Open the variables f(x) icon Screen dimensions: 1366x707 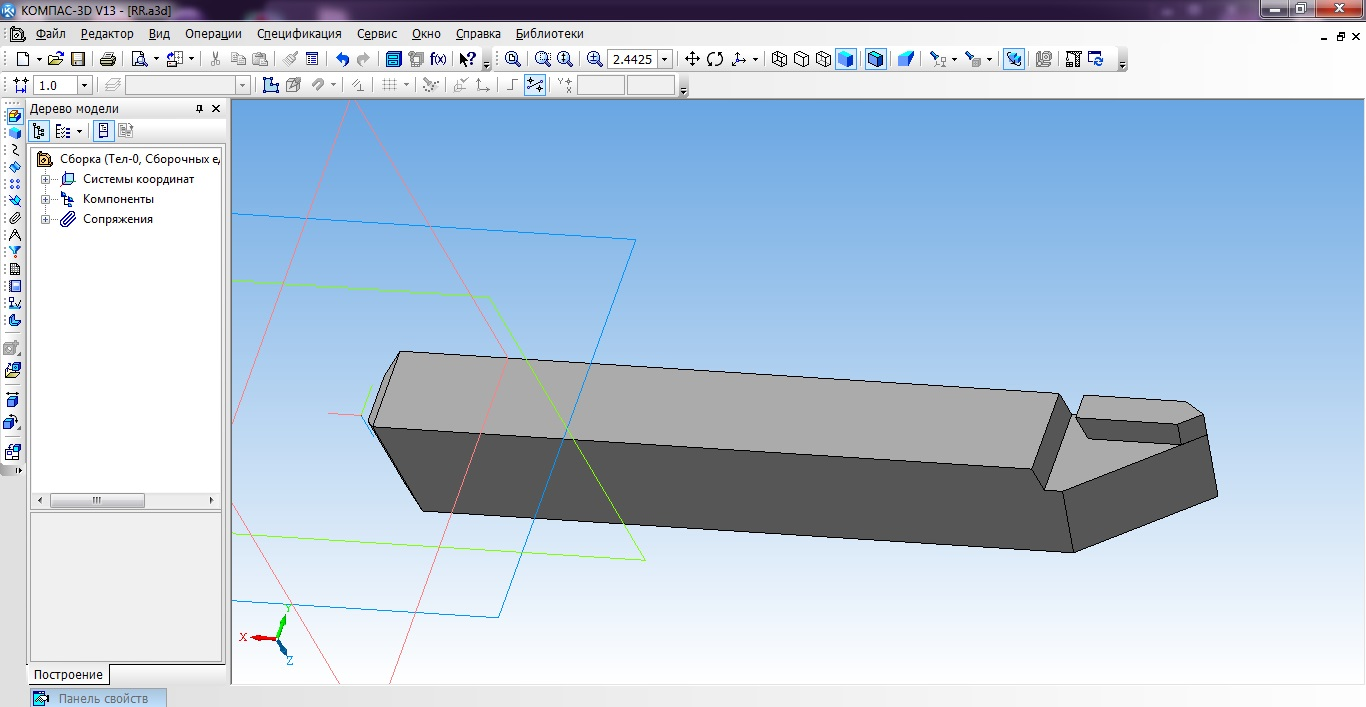tap(437, 59)
